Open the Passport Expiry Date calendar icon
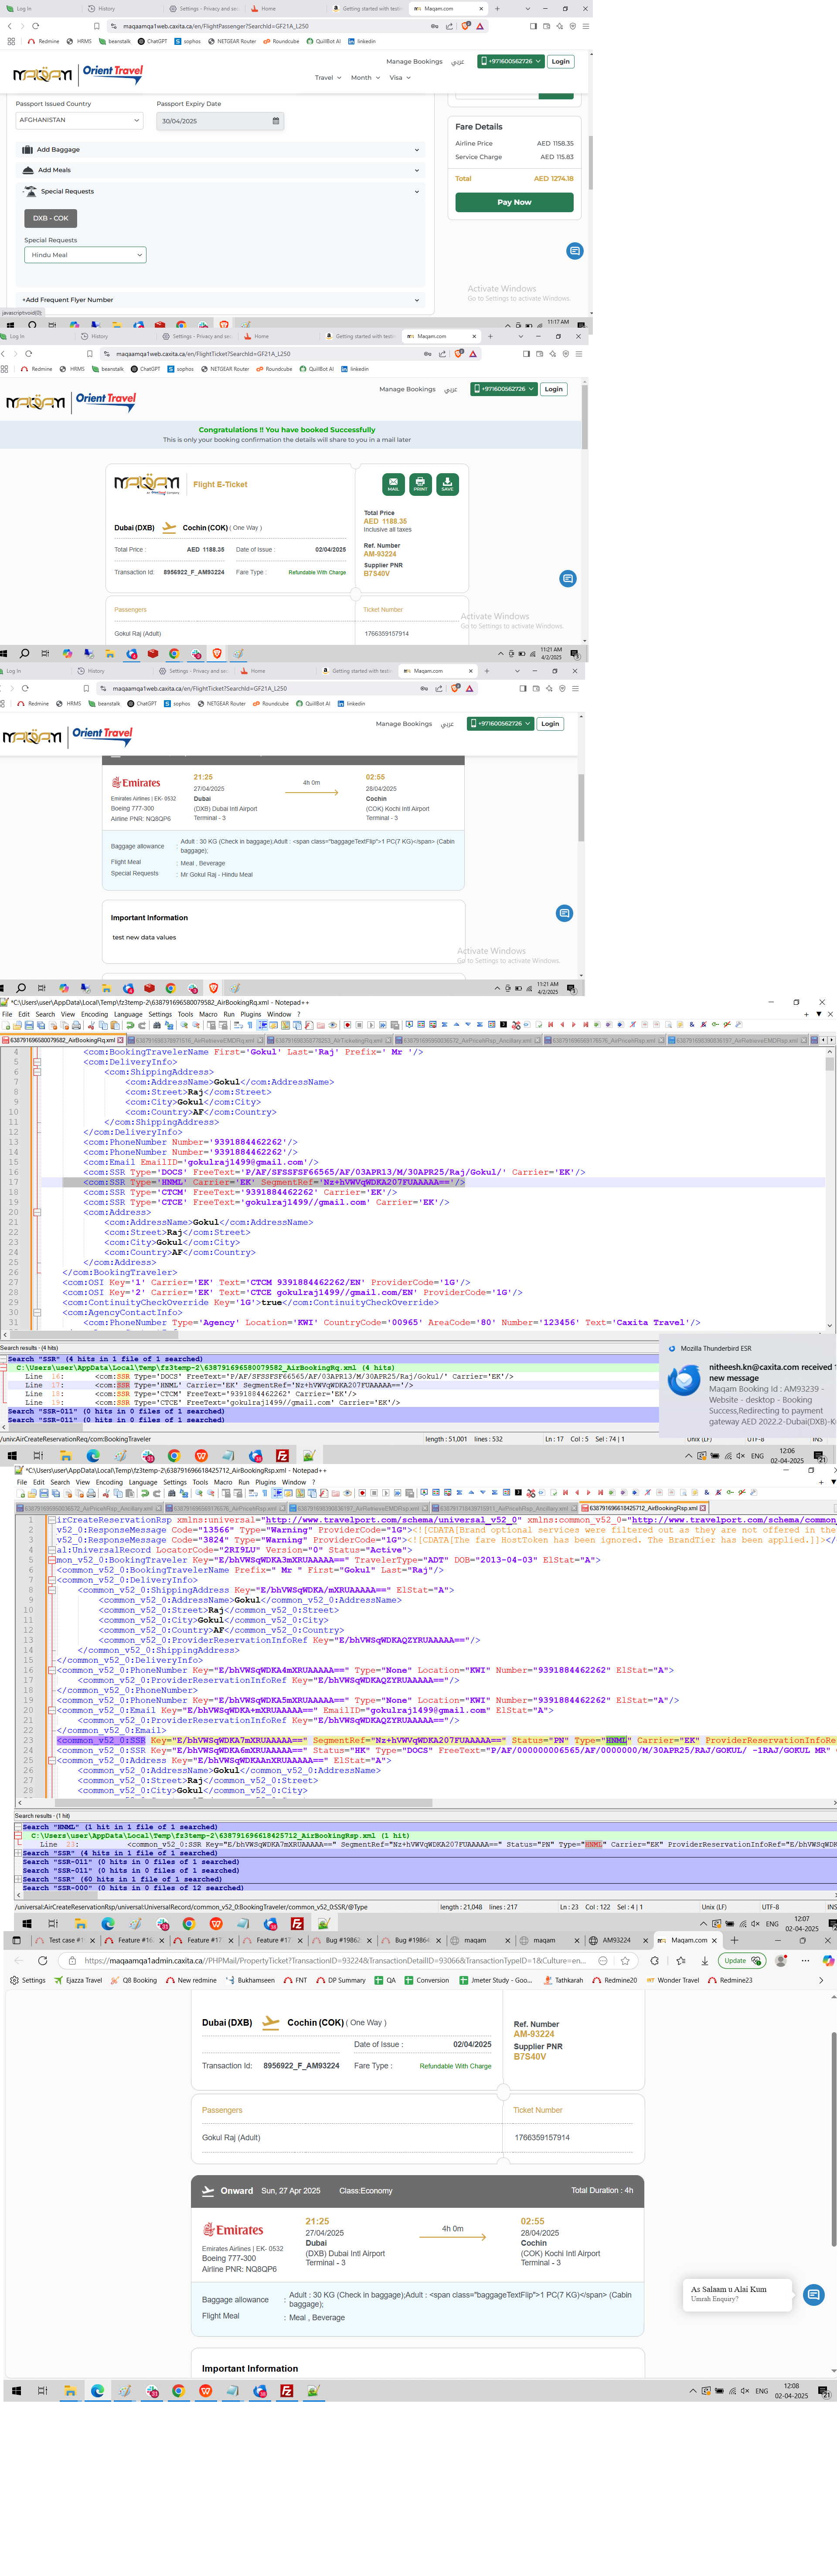The image size is (837, 2576). (276, 121)
